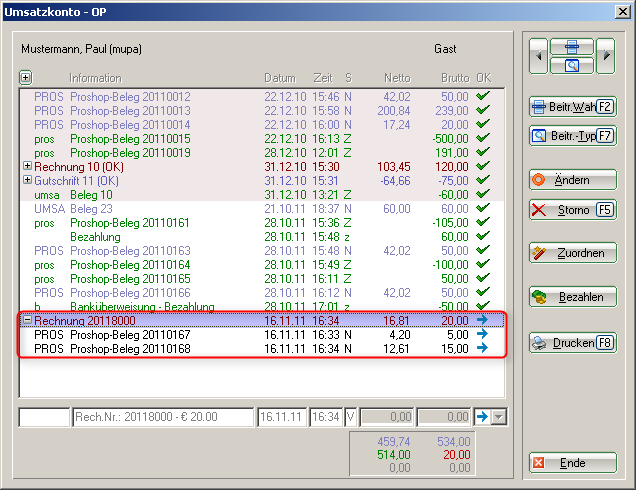Click the Ändern button
The image size is (636, 490).
click(572, 181)
